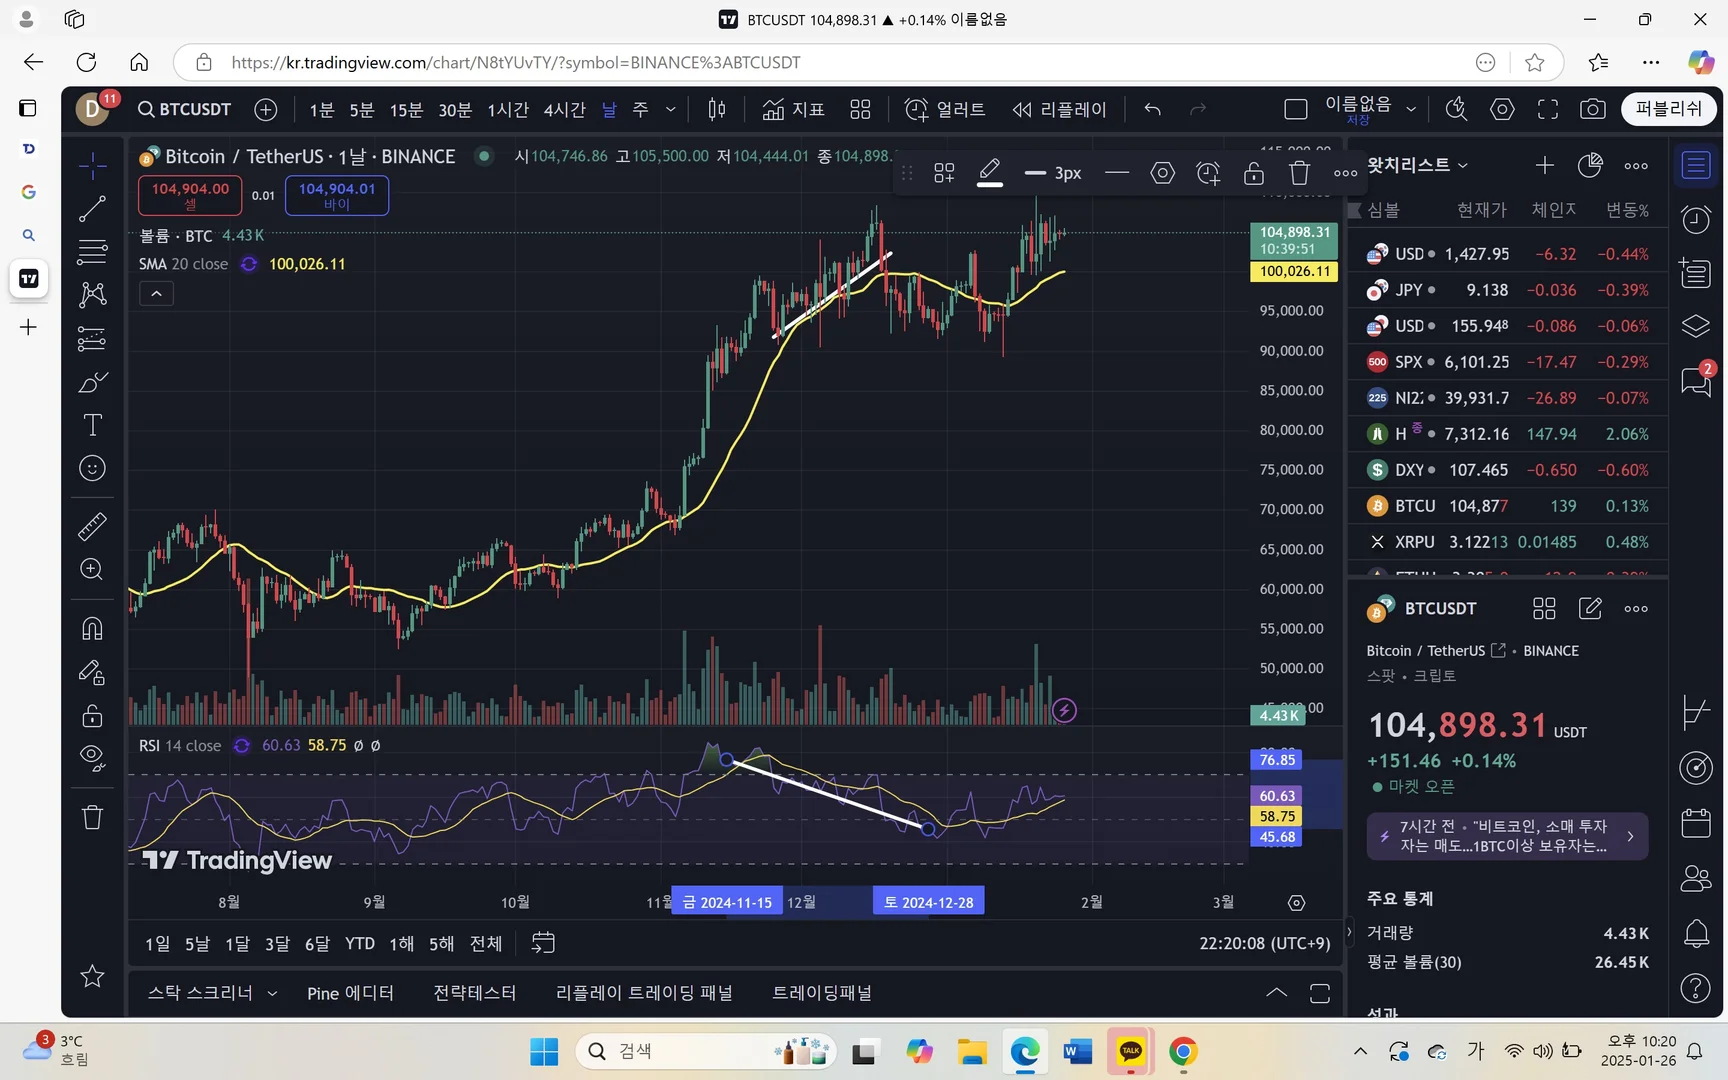Take a chart snapshot with the camera icon
The width and height of the screenshot is (1728, 1080).
1593,110
